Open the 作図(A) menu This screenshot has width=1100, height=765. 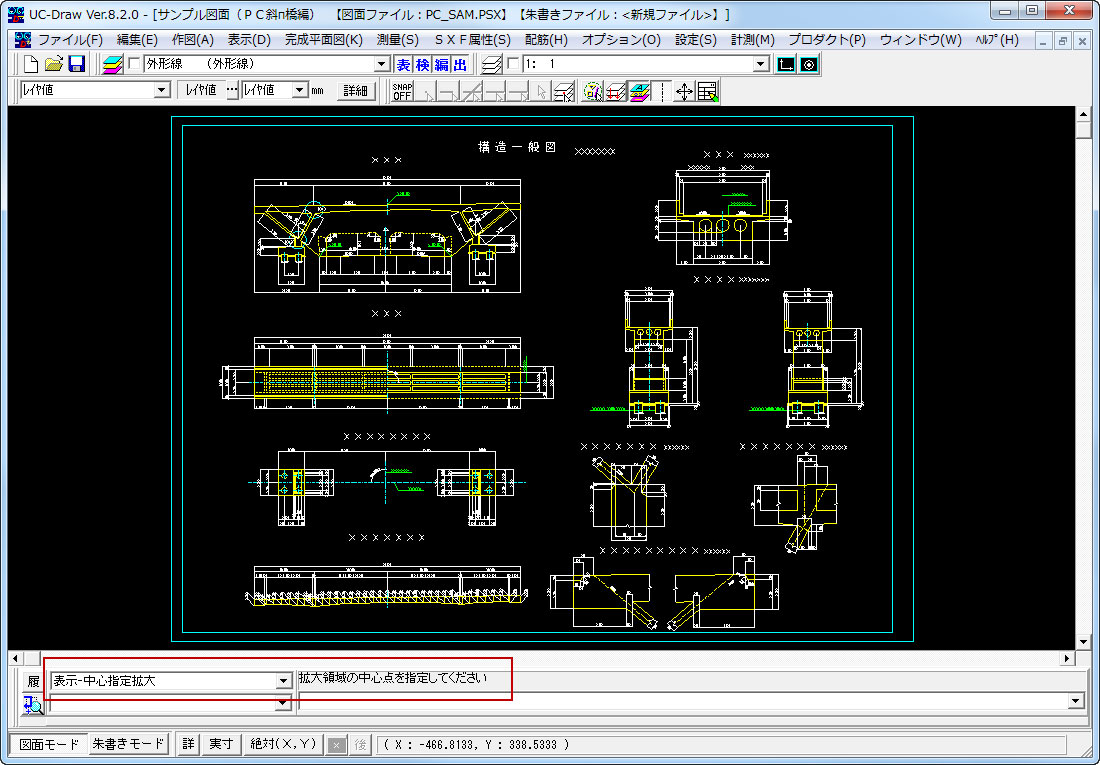pyautogui.click(x=192, y=40)
